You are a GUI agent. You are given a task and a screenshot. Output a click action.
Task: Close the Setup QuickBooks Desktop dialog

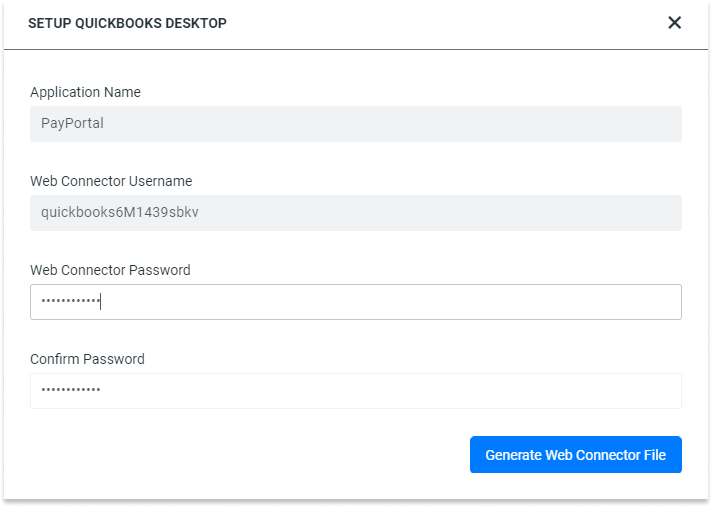pyautogui.click(x=674, y=22)
